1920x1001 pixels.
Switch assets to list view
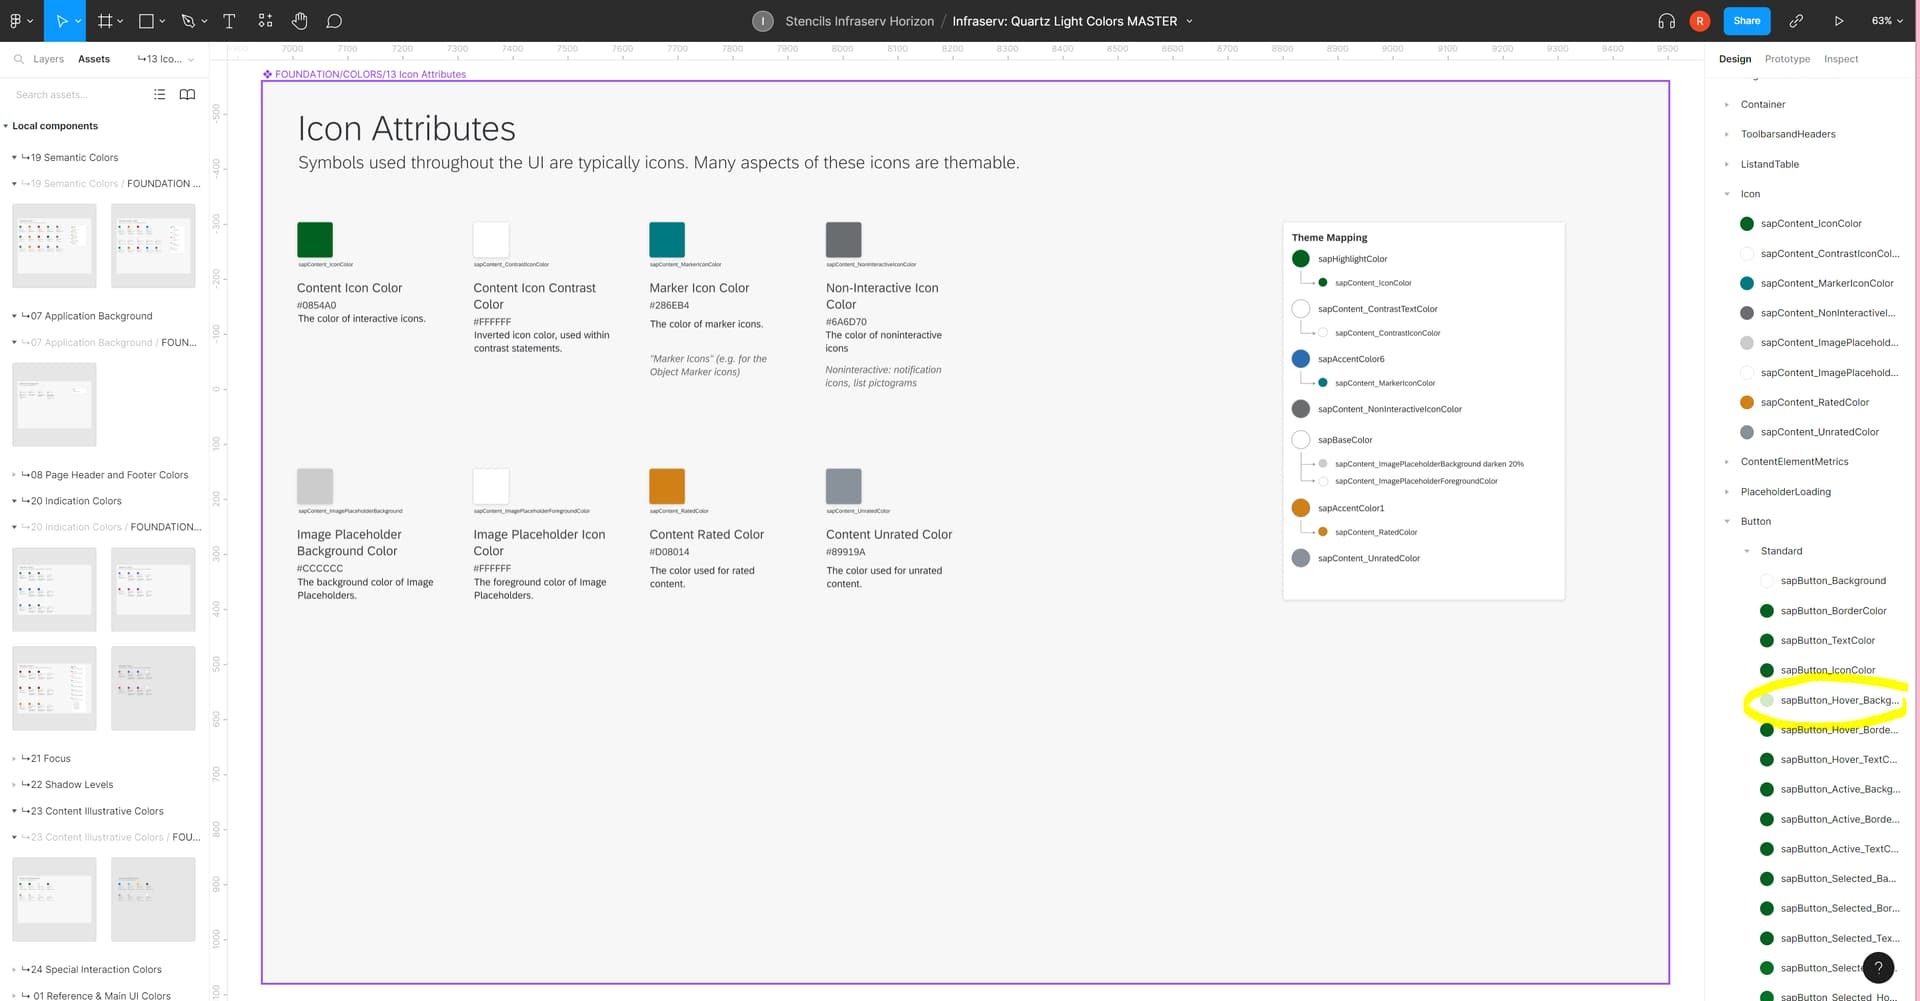point(159,94)
